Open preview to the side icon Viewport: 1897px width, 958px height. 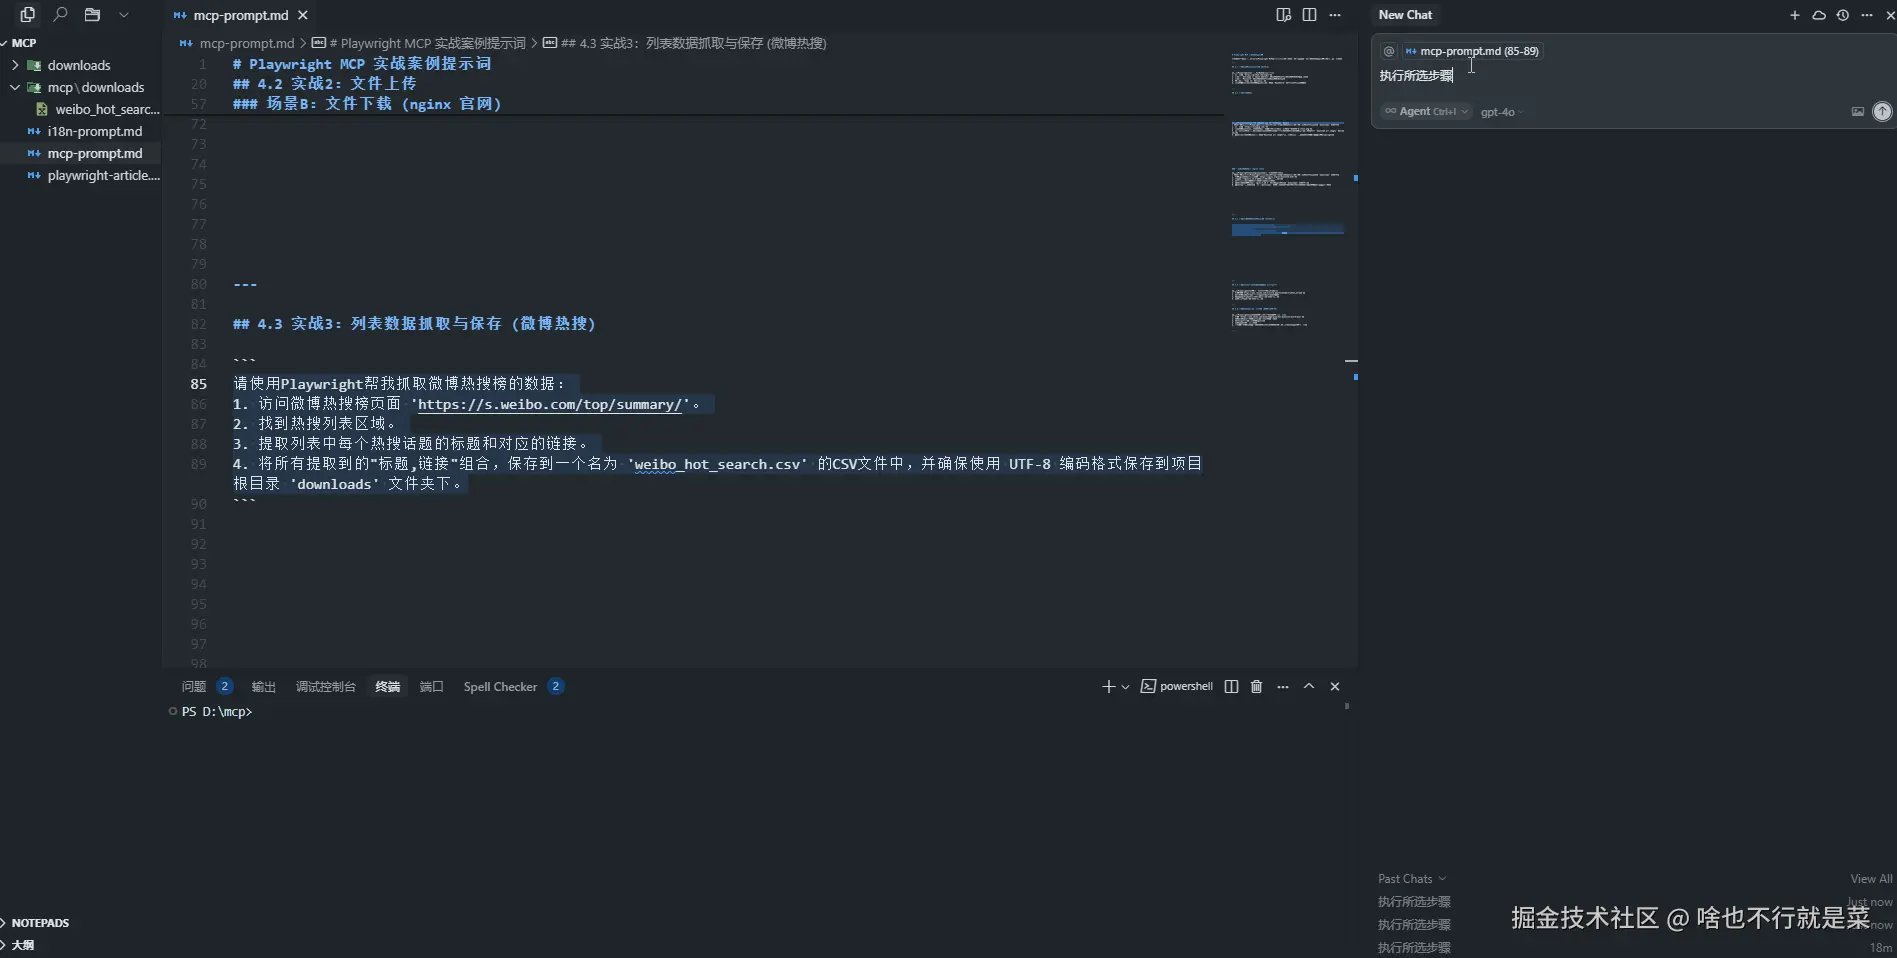pos(1284,15)
